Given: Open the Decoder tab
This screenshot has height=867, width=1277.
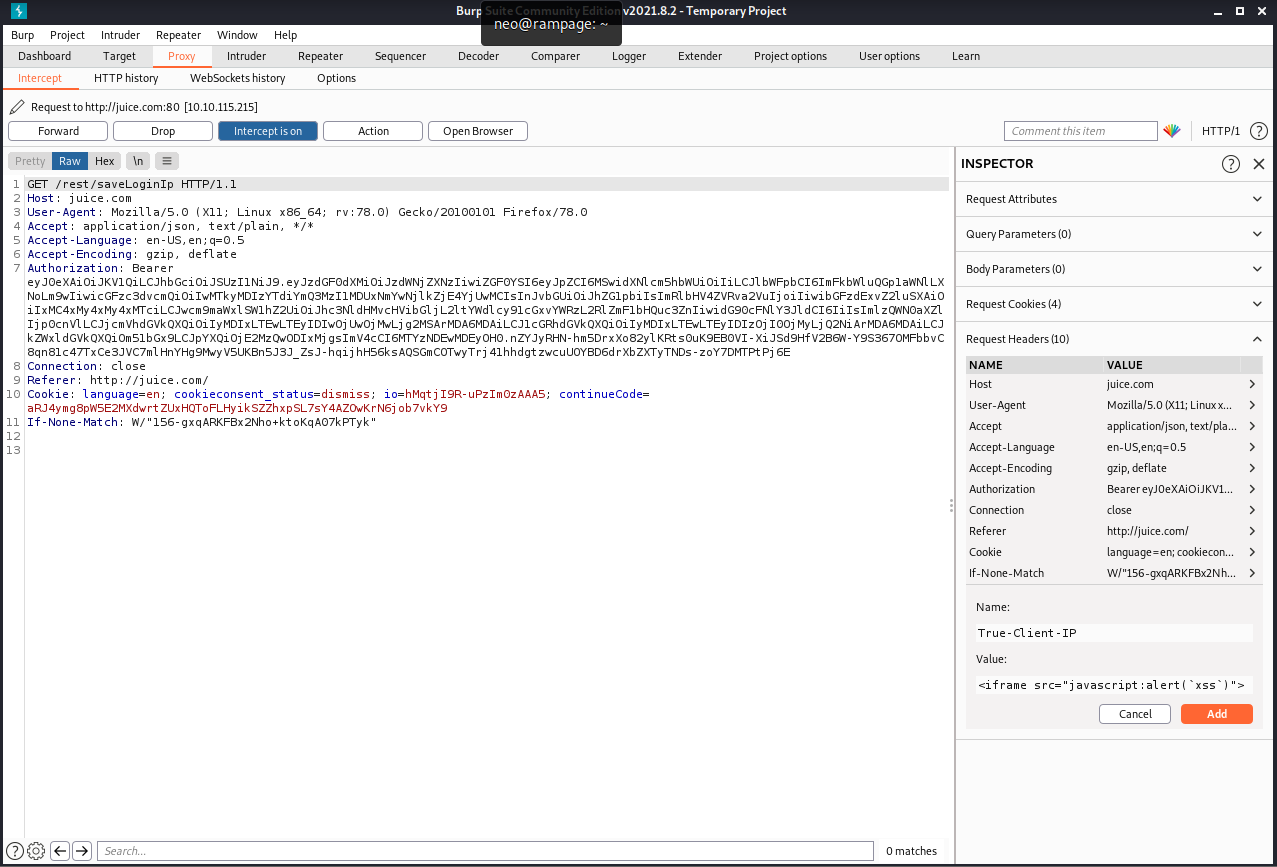Looking at the screenshot, I should pos(478,56).
